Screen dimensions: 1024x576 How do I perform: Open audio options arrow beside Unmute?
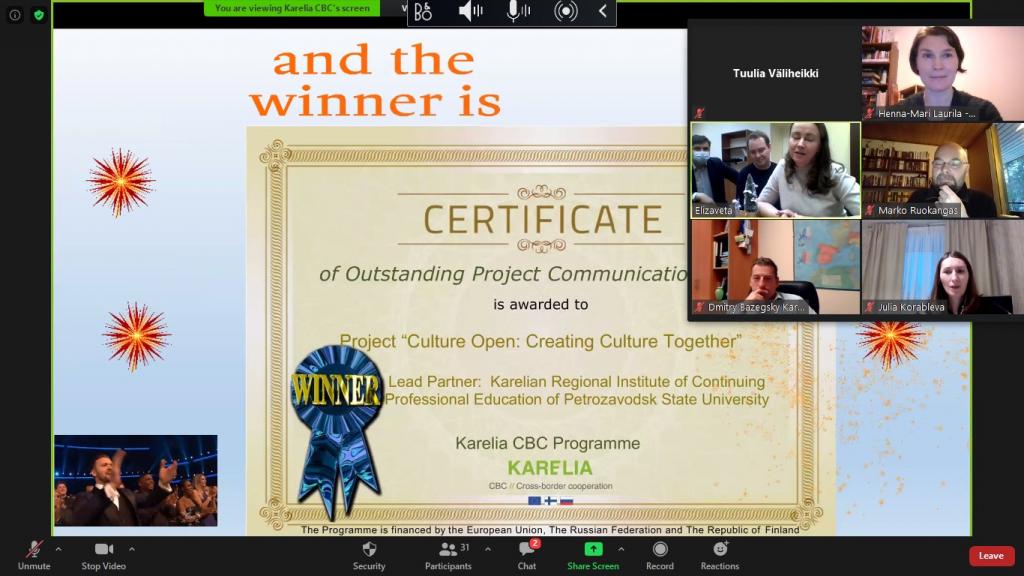pyautogui.click(x=58, y=549)
